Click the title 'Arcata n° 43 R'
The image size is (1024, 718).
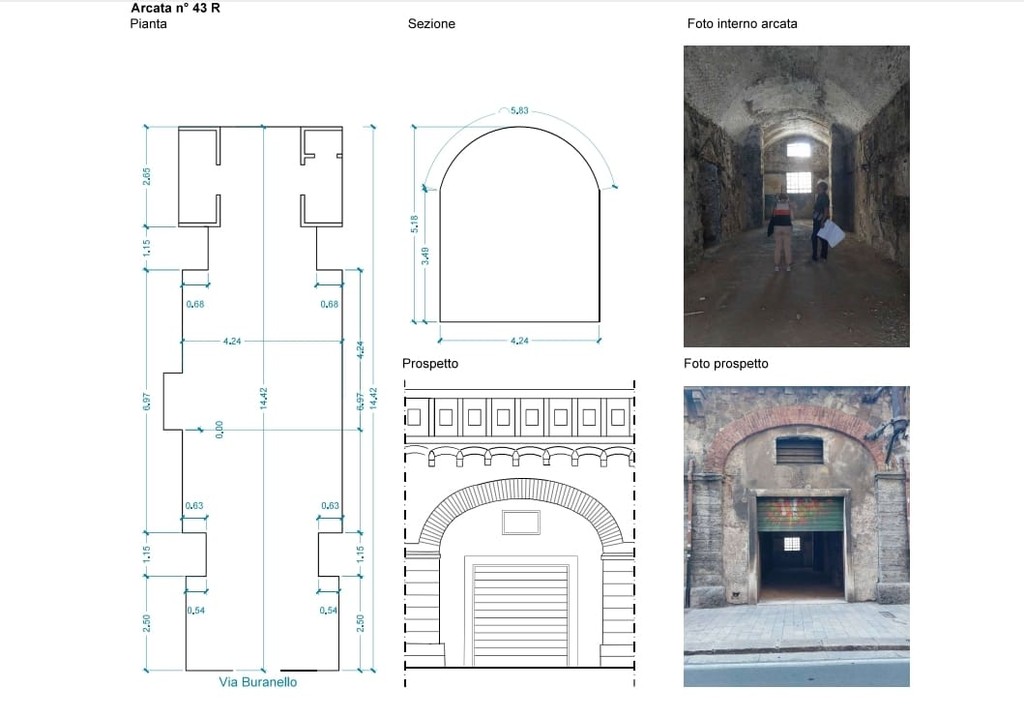click(x=175, y=8)
